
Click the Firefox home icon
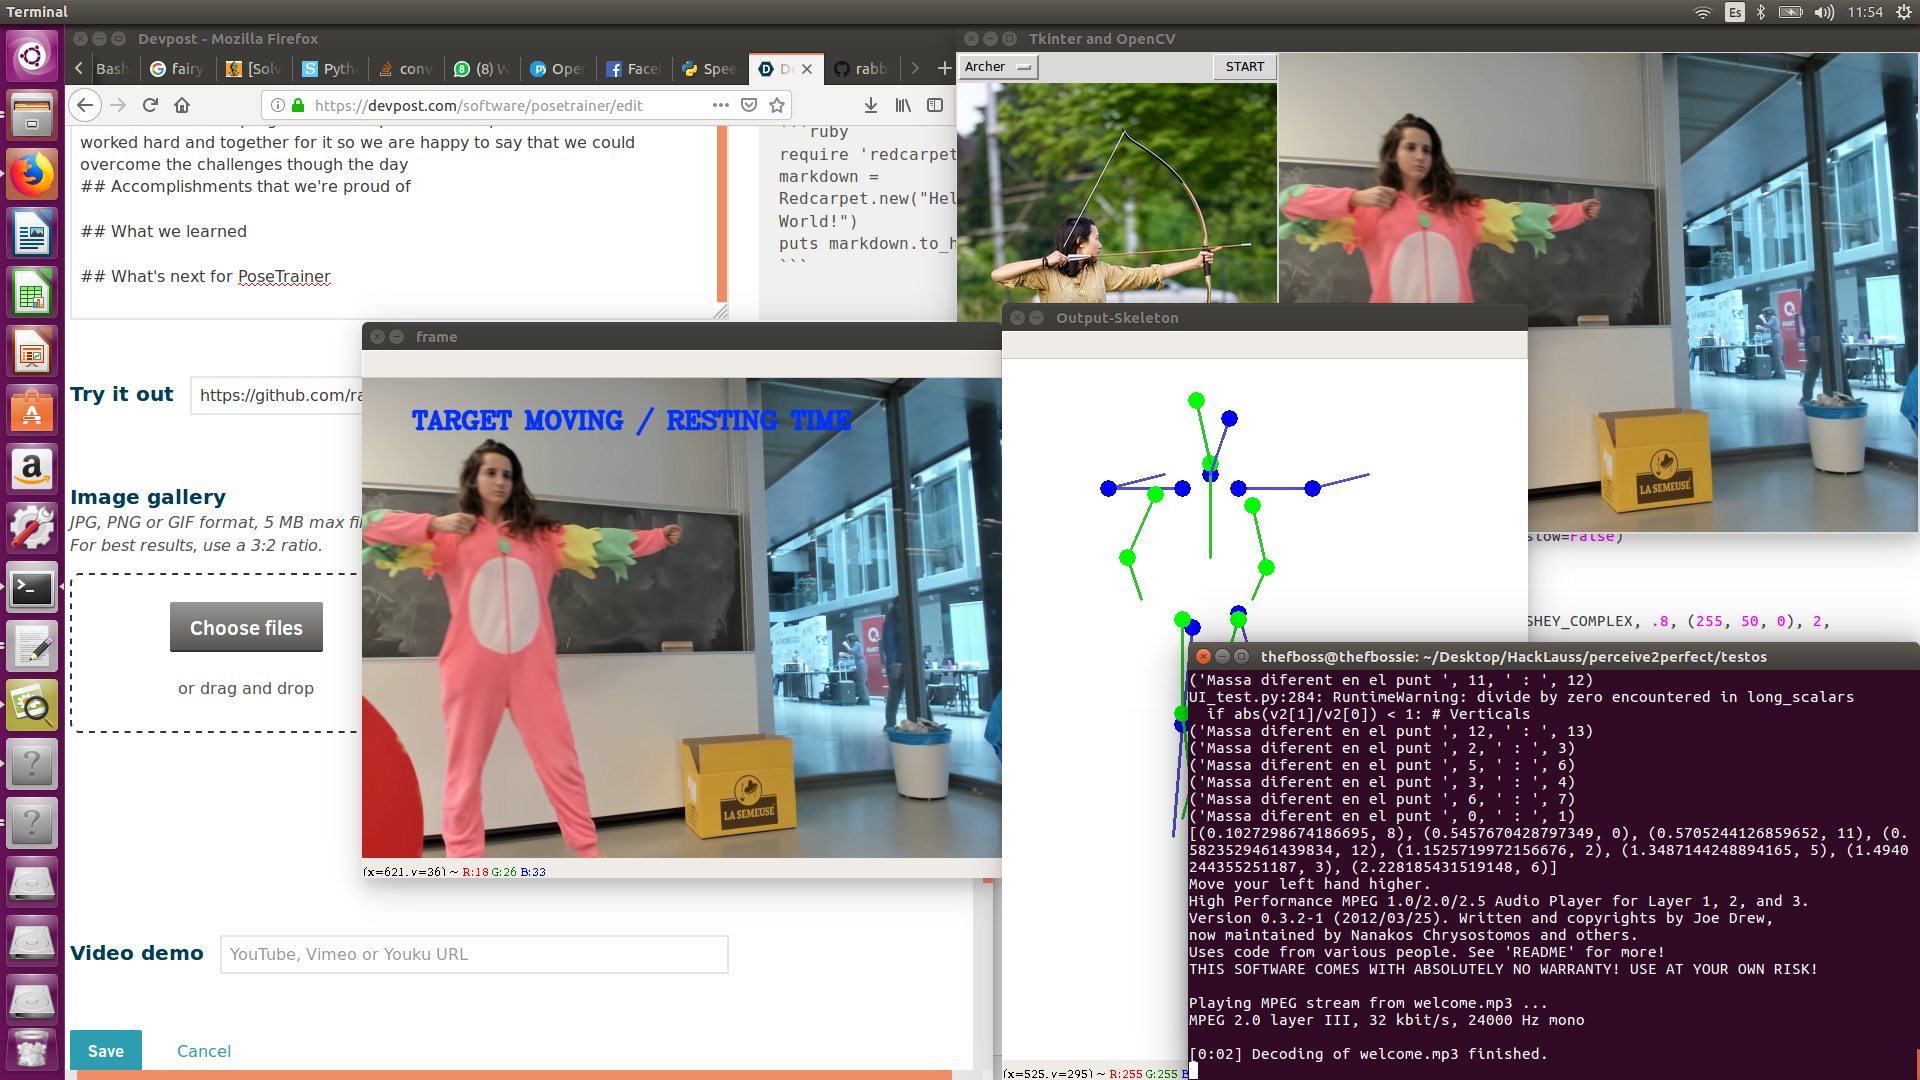click(x=182, y=105)
